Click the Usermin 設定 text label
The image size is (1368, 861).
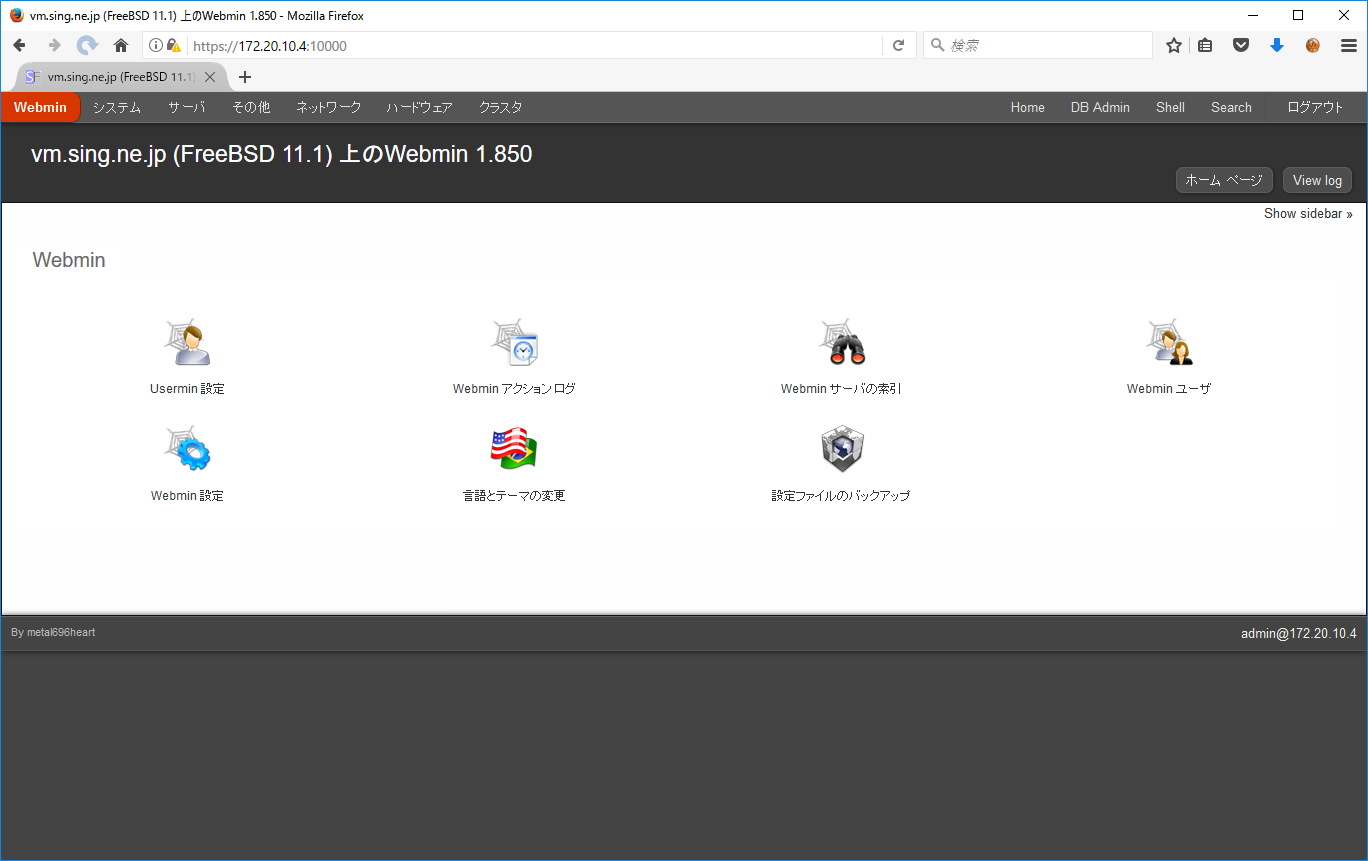click(187, 389)
